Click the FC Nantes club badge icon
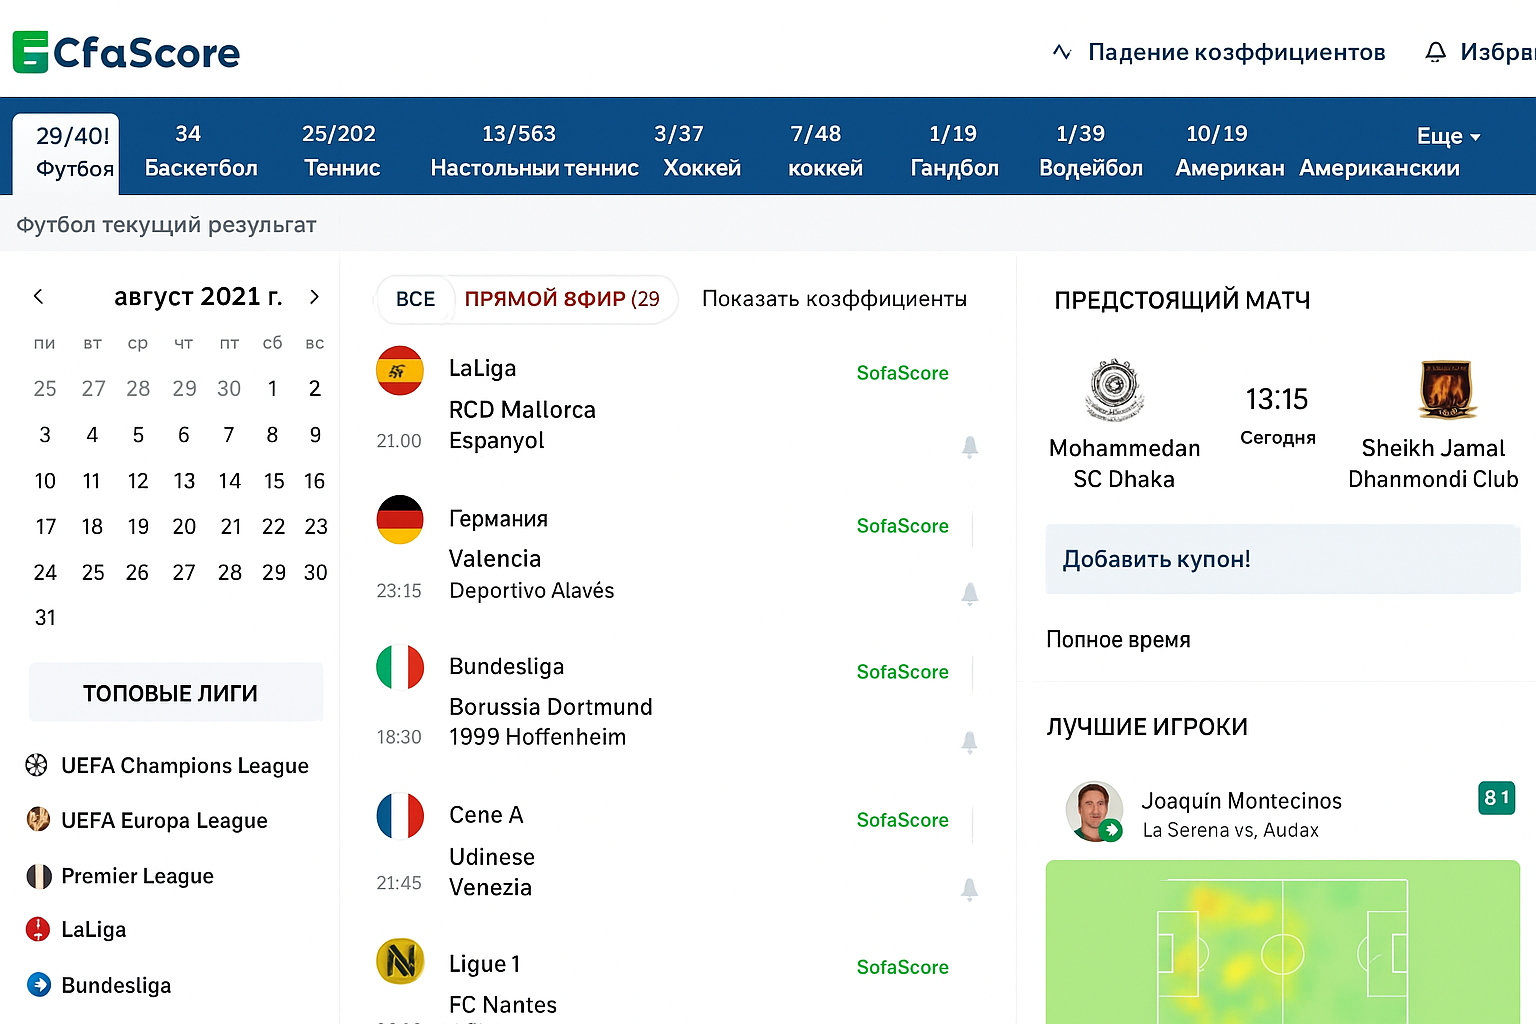This screenshot has width=1536, height=1024. point(400,963)
